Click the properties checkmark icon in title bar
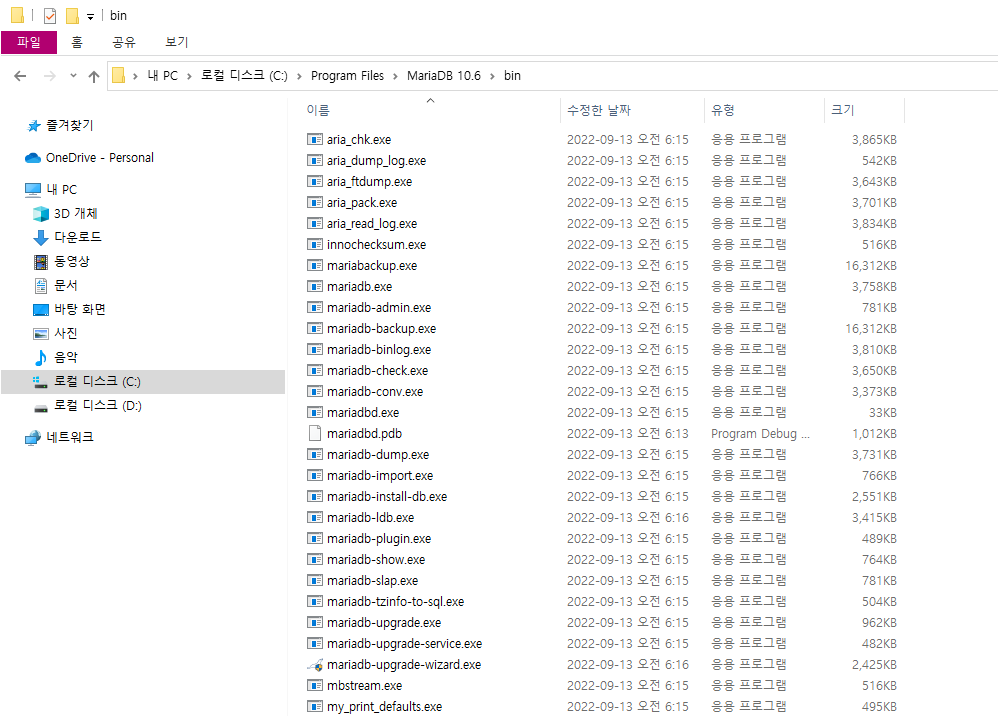Image resolution: width=998 pixels, height=716 pixels. (50, 15)
